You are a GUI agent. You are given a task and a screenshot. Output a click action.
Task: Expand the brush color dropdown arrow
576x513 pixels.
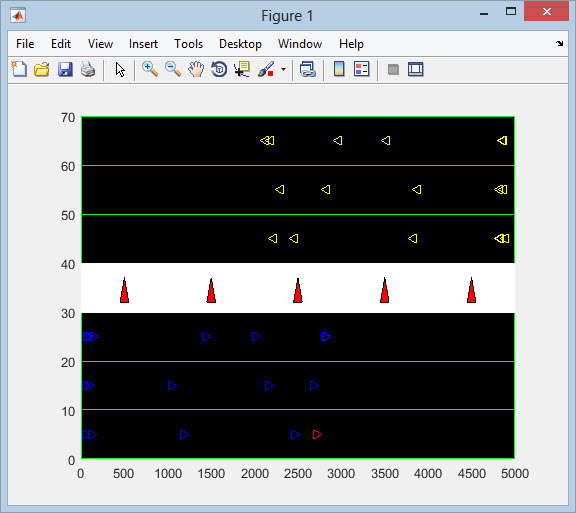click(x=283, y=69)
